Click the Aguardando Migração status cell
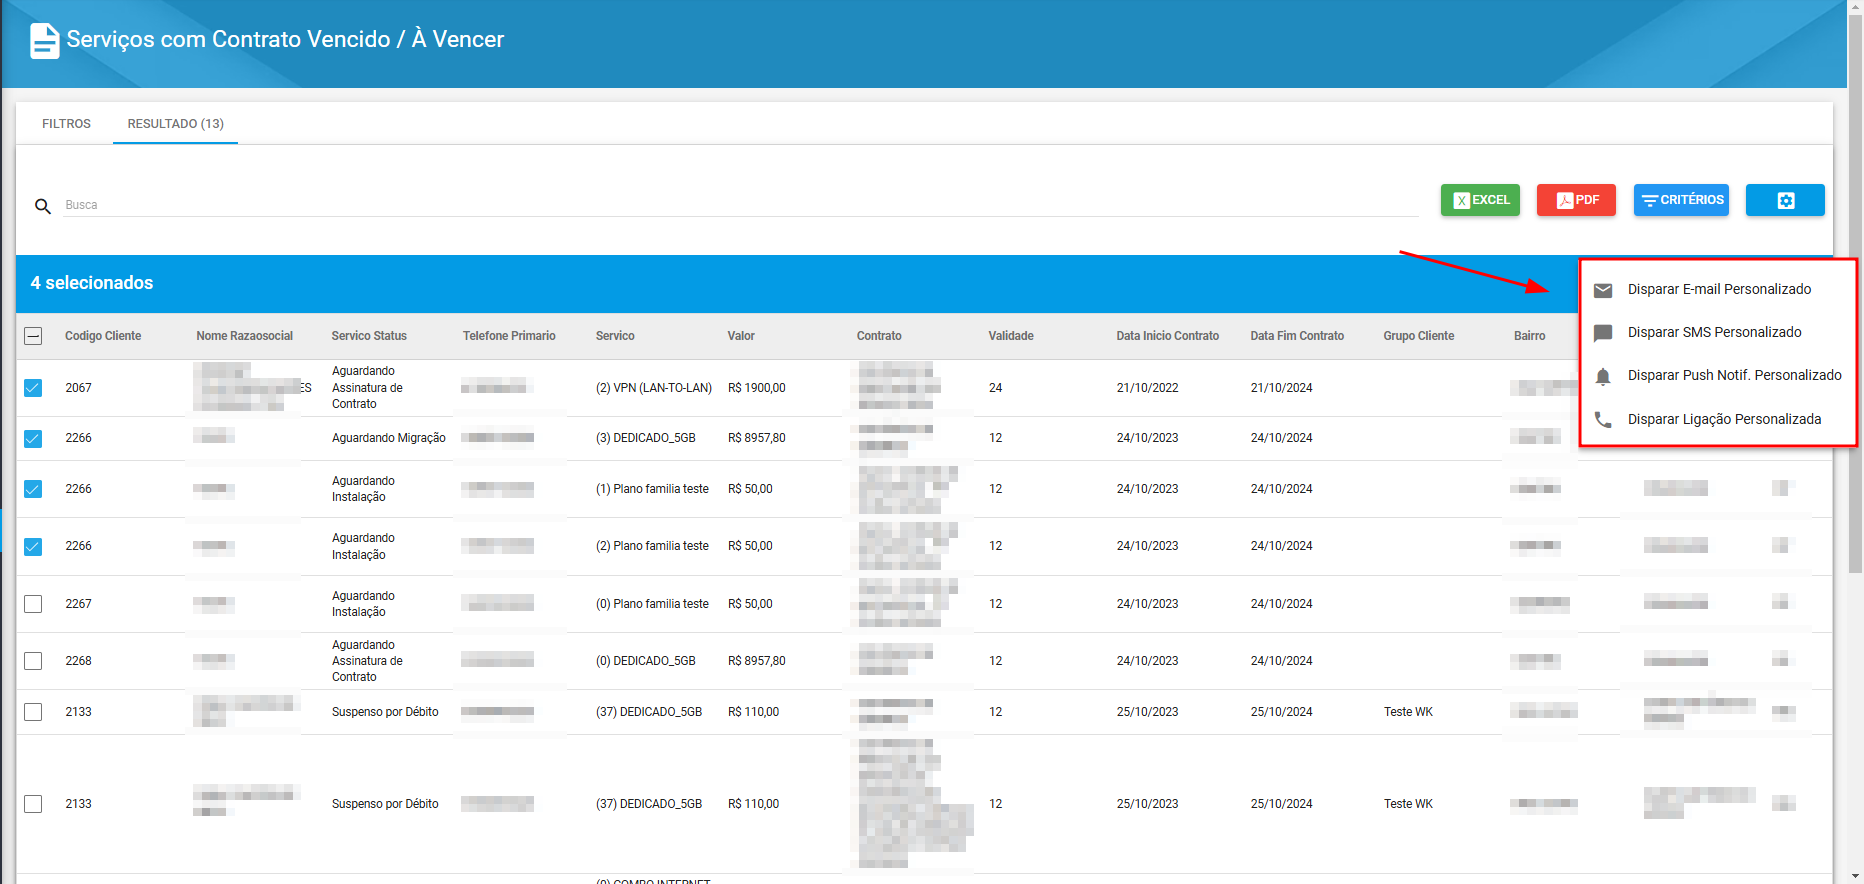The image size is (1864, 884). tap(389, 438)
